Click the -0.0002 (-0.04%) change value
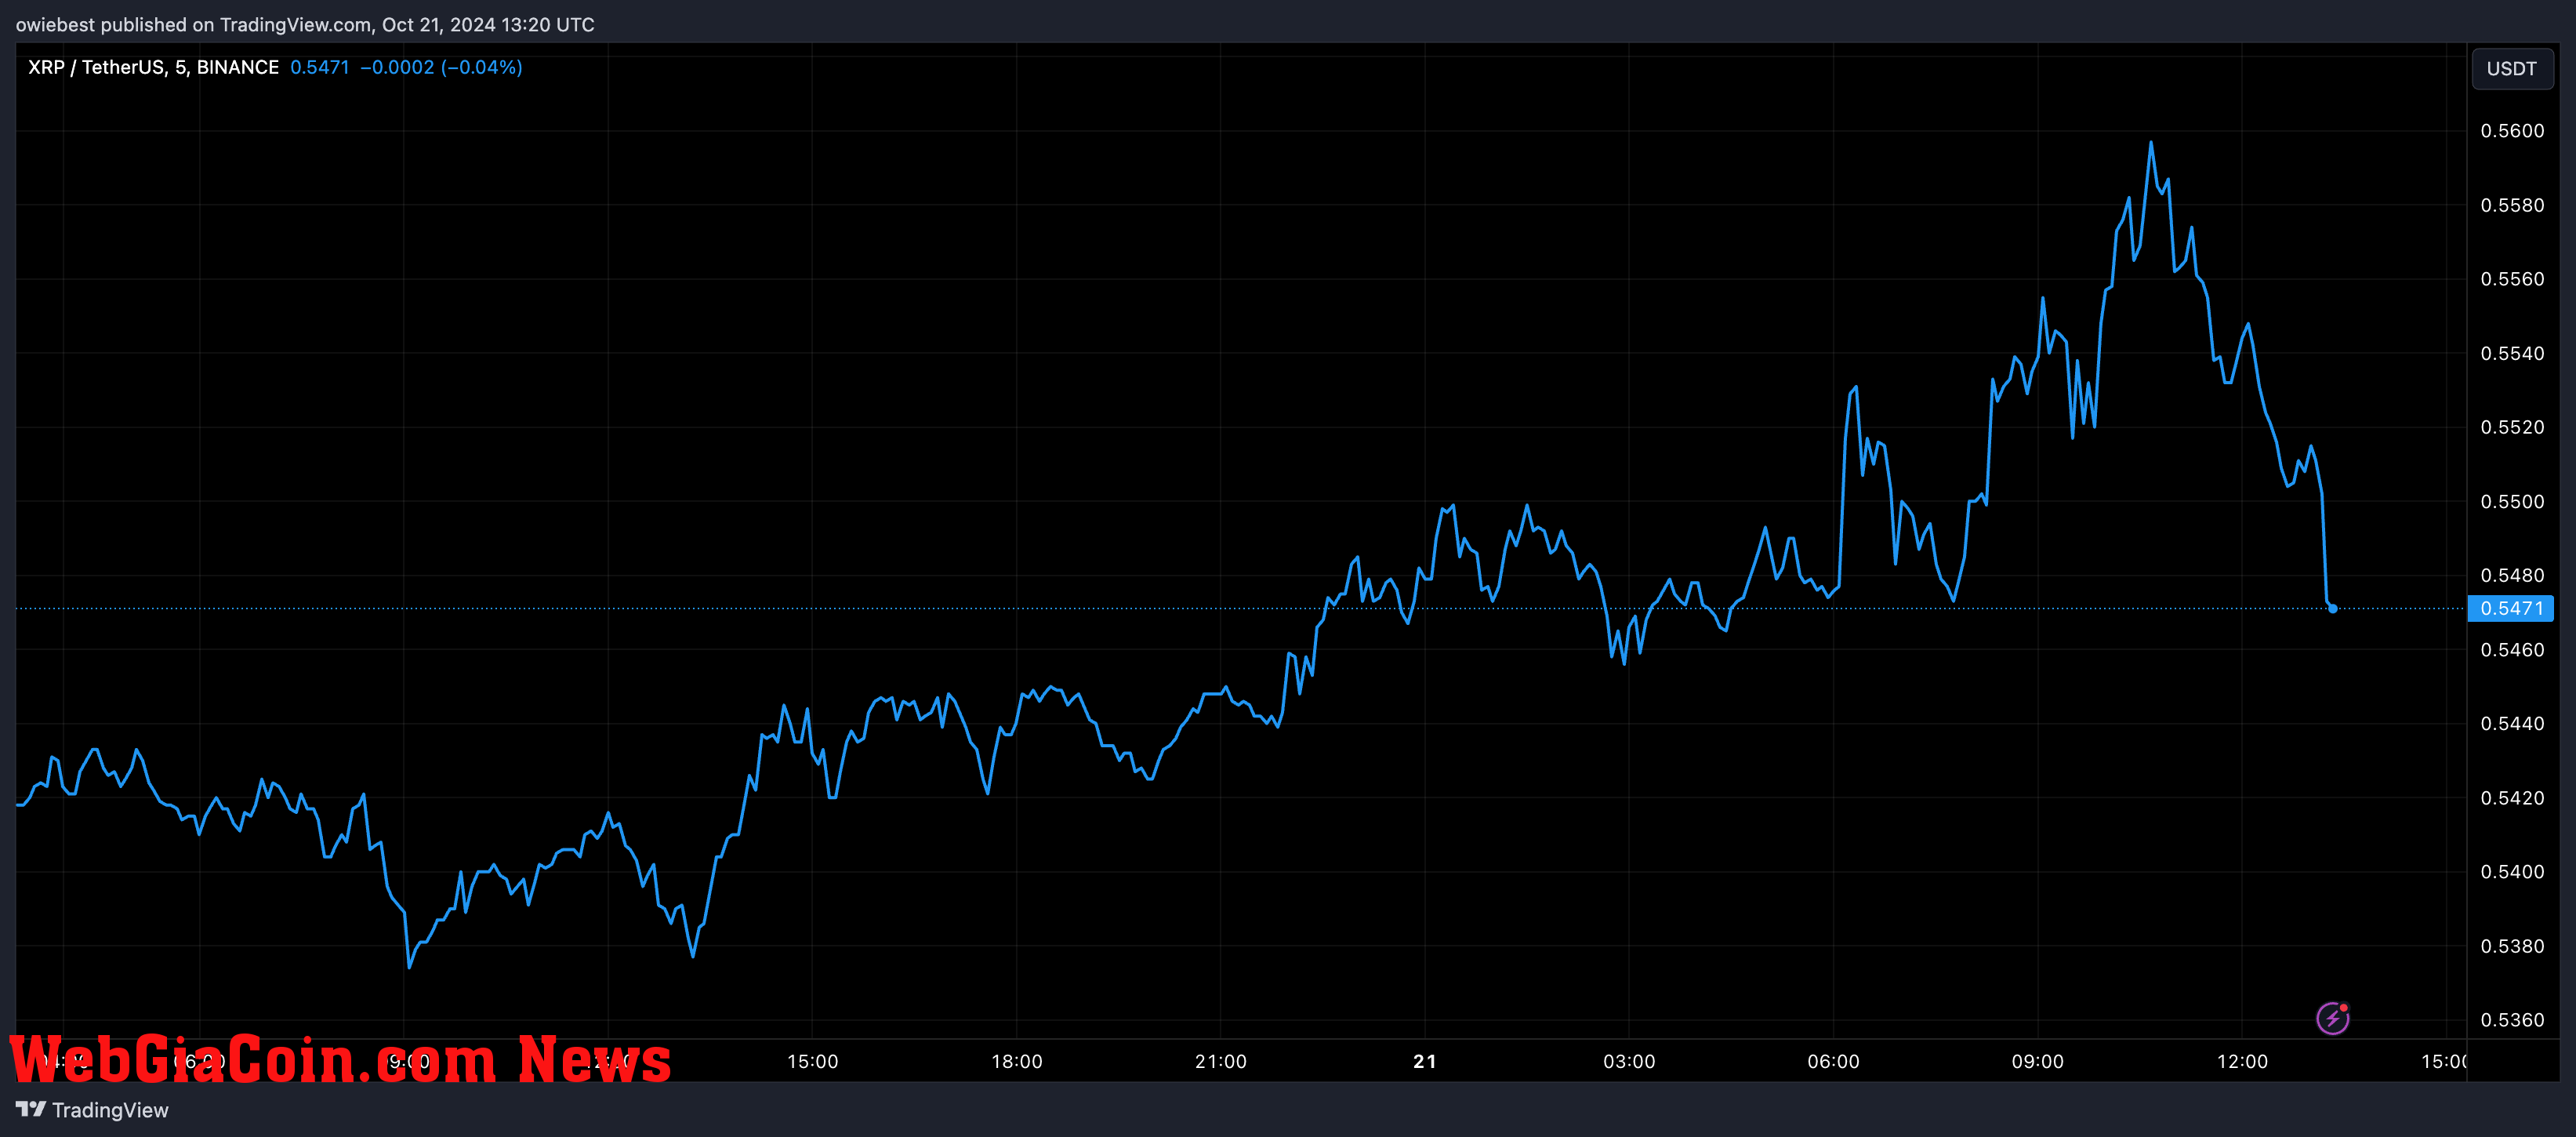Screen dimensions: 2576x1137 coord(441,67)
